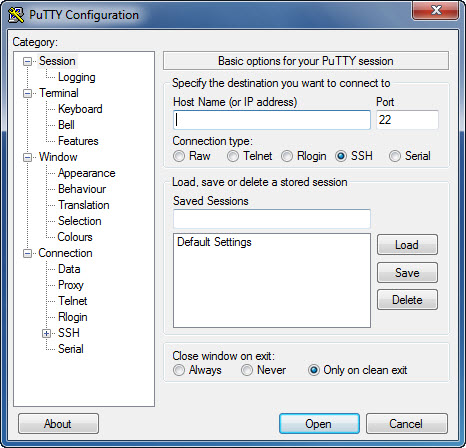
Task: Focus the Port number field
Action: (407, 120)
